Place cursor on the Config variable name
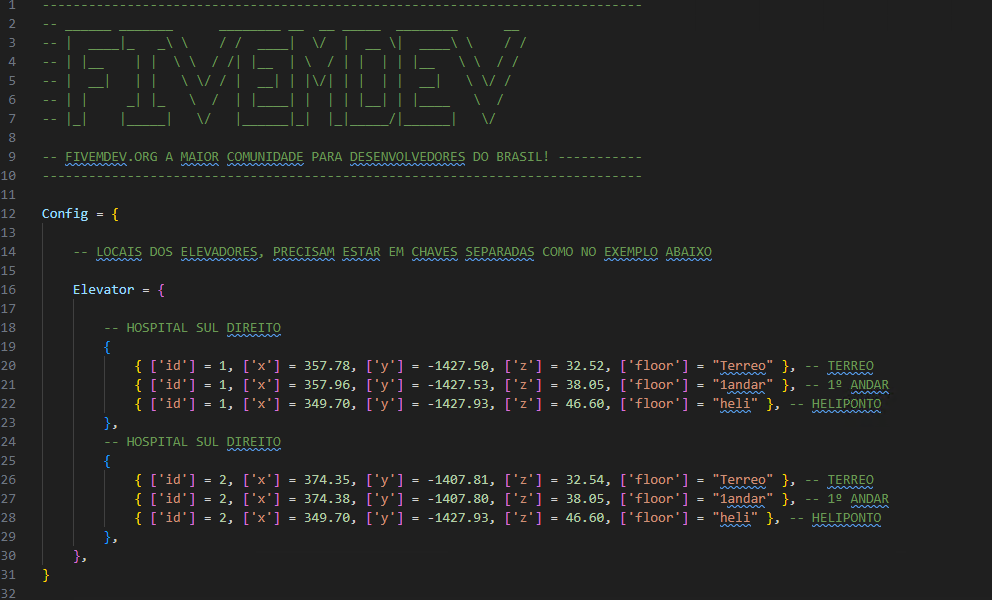992x600 pixels. [x=65, y=214]
